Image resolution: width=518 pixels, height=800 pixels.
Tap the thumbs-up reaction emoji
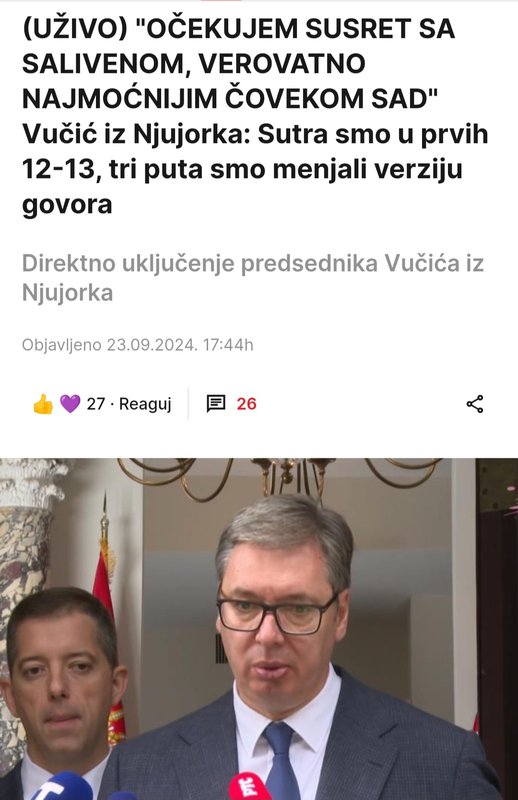pos(43,404)
